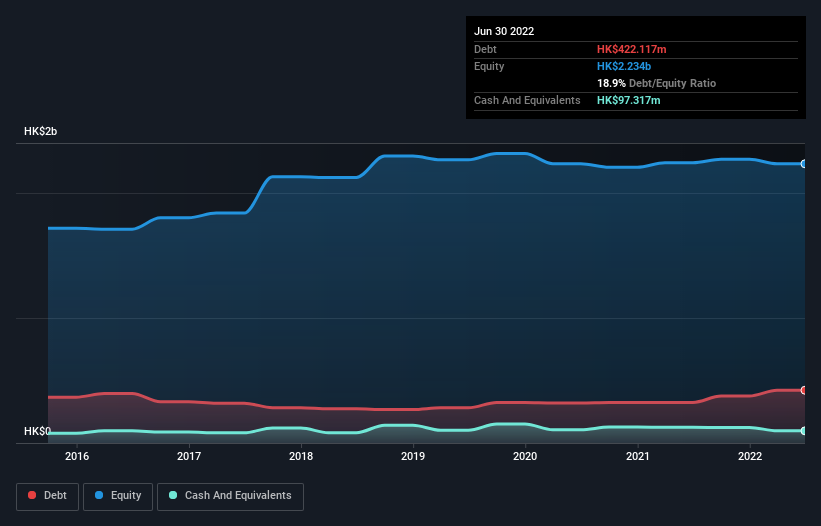The width and height of the screenshot is (821, 526).
Task: Click the 2018 x-axis label
Action: (301, 456)
